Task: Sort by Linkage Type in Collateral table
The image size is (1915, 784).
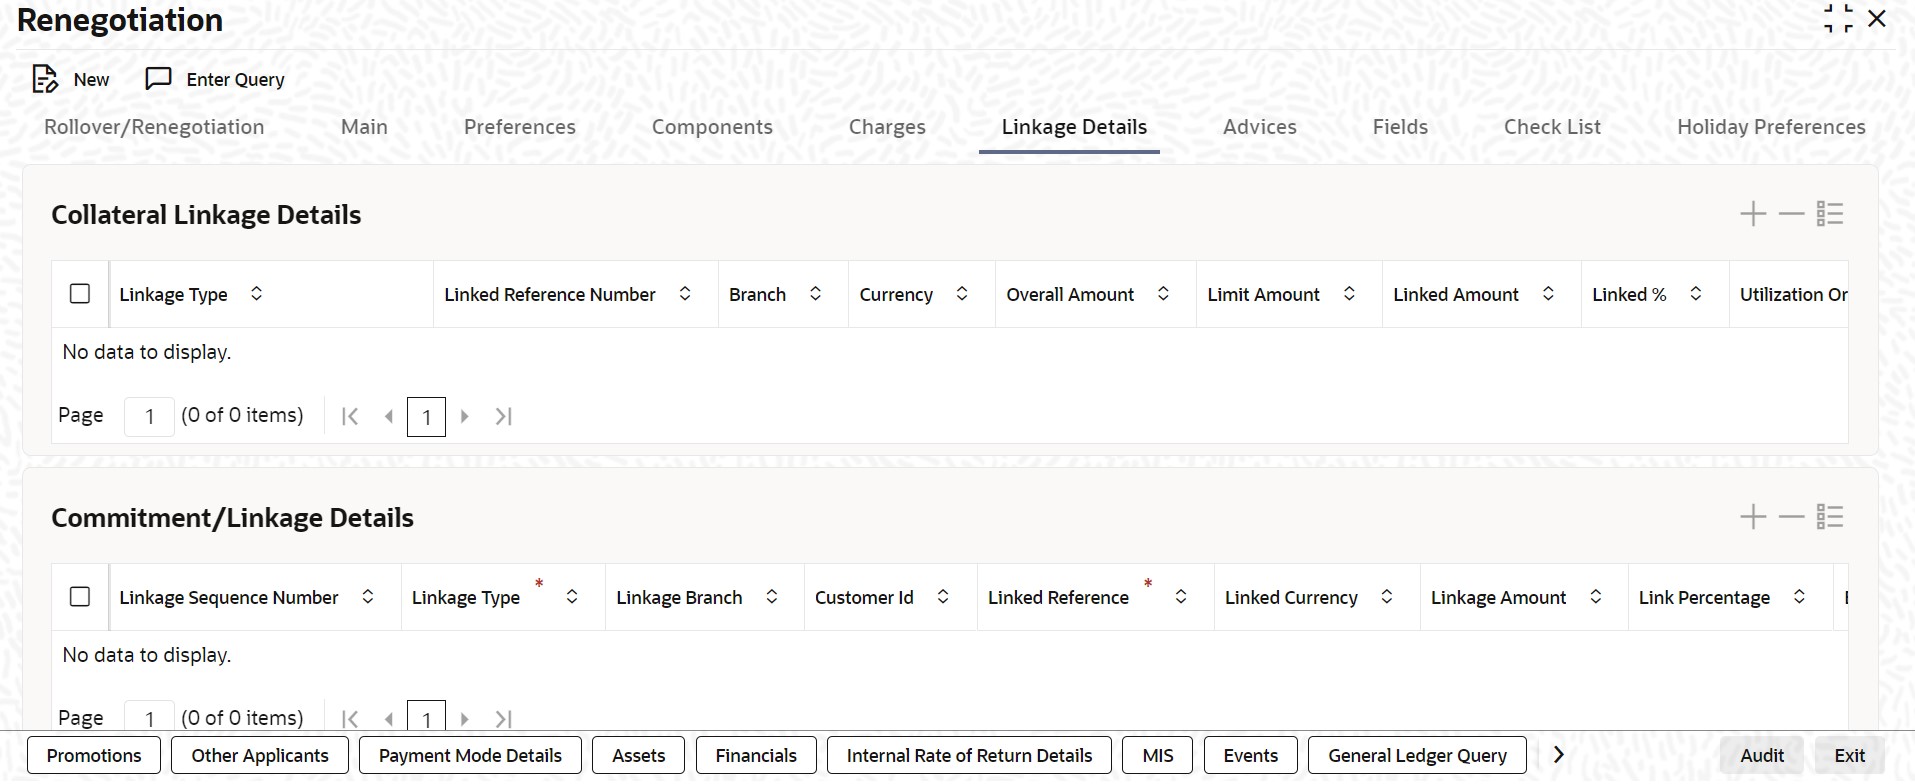Action: coord(257,294)
